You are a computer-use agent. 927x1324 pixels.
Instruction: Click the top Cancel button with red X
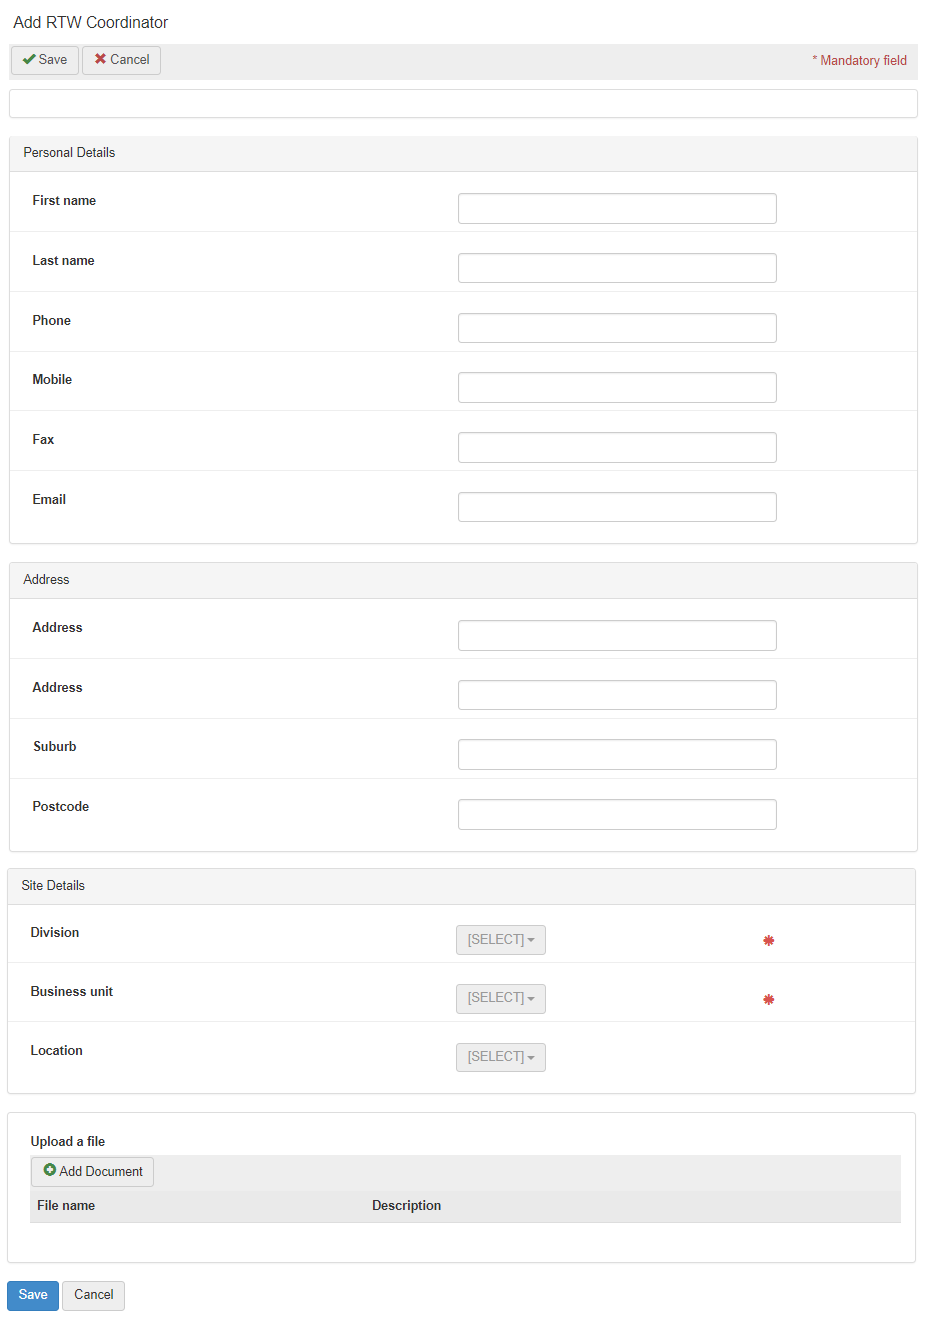(x=121, y=60)
